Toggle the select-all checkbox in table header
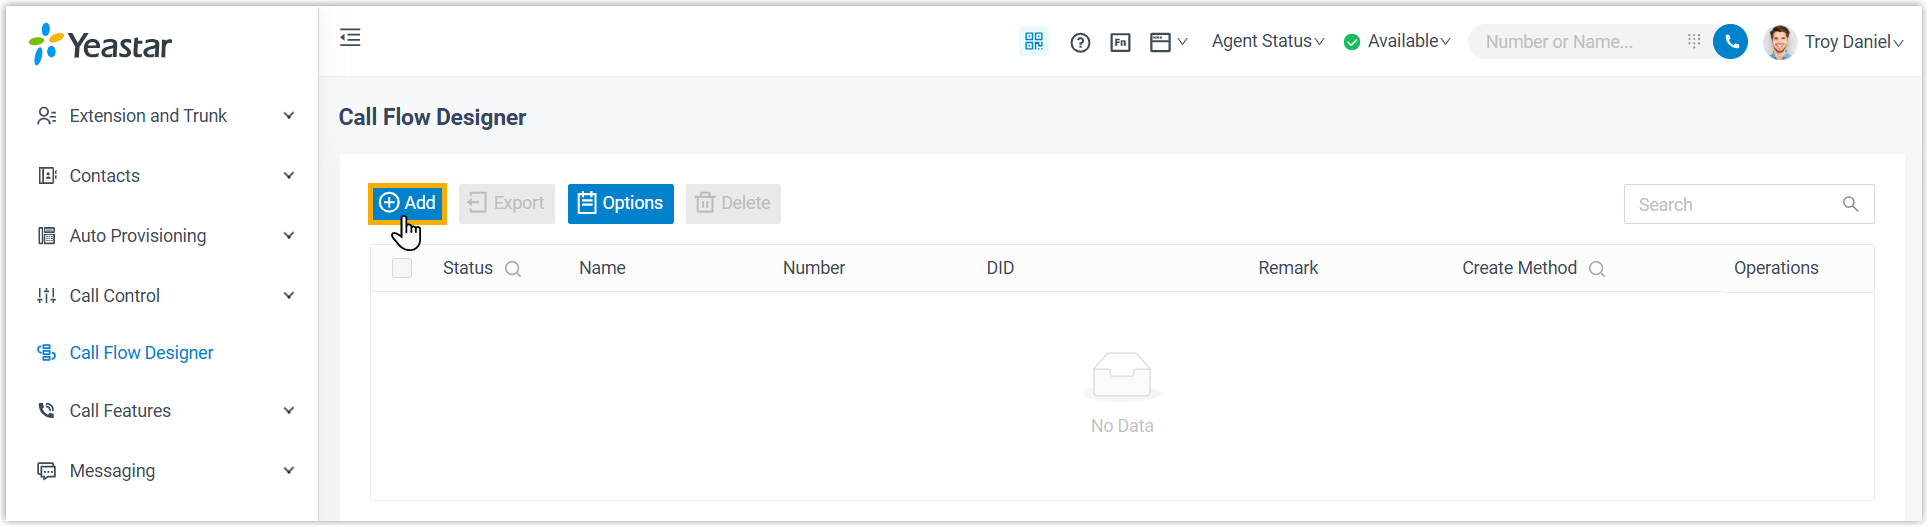1928x527 pixels. pos(402,268)
